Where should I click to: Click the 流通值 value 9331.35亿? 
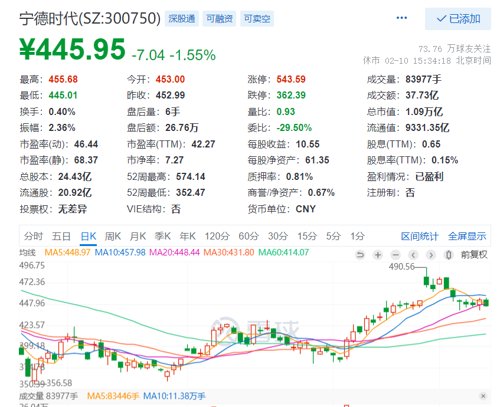427,128
